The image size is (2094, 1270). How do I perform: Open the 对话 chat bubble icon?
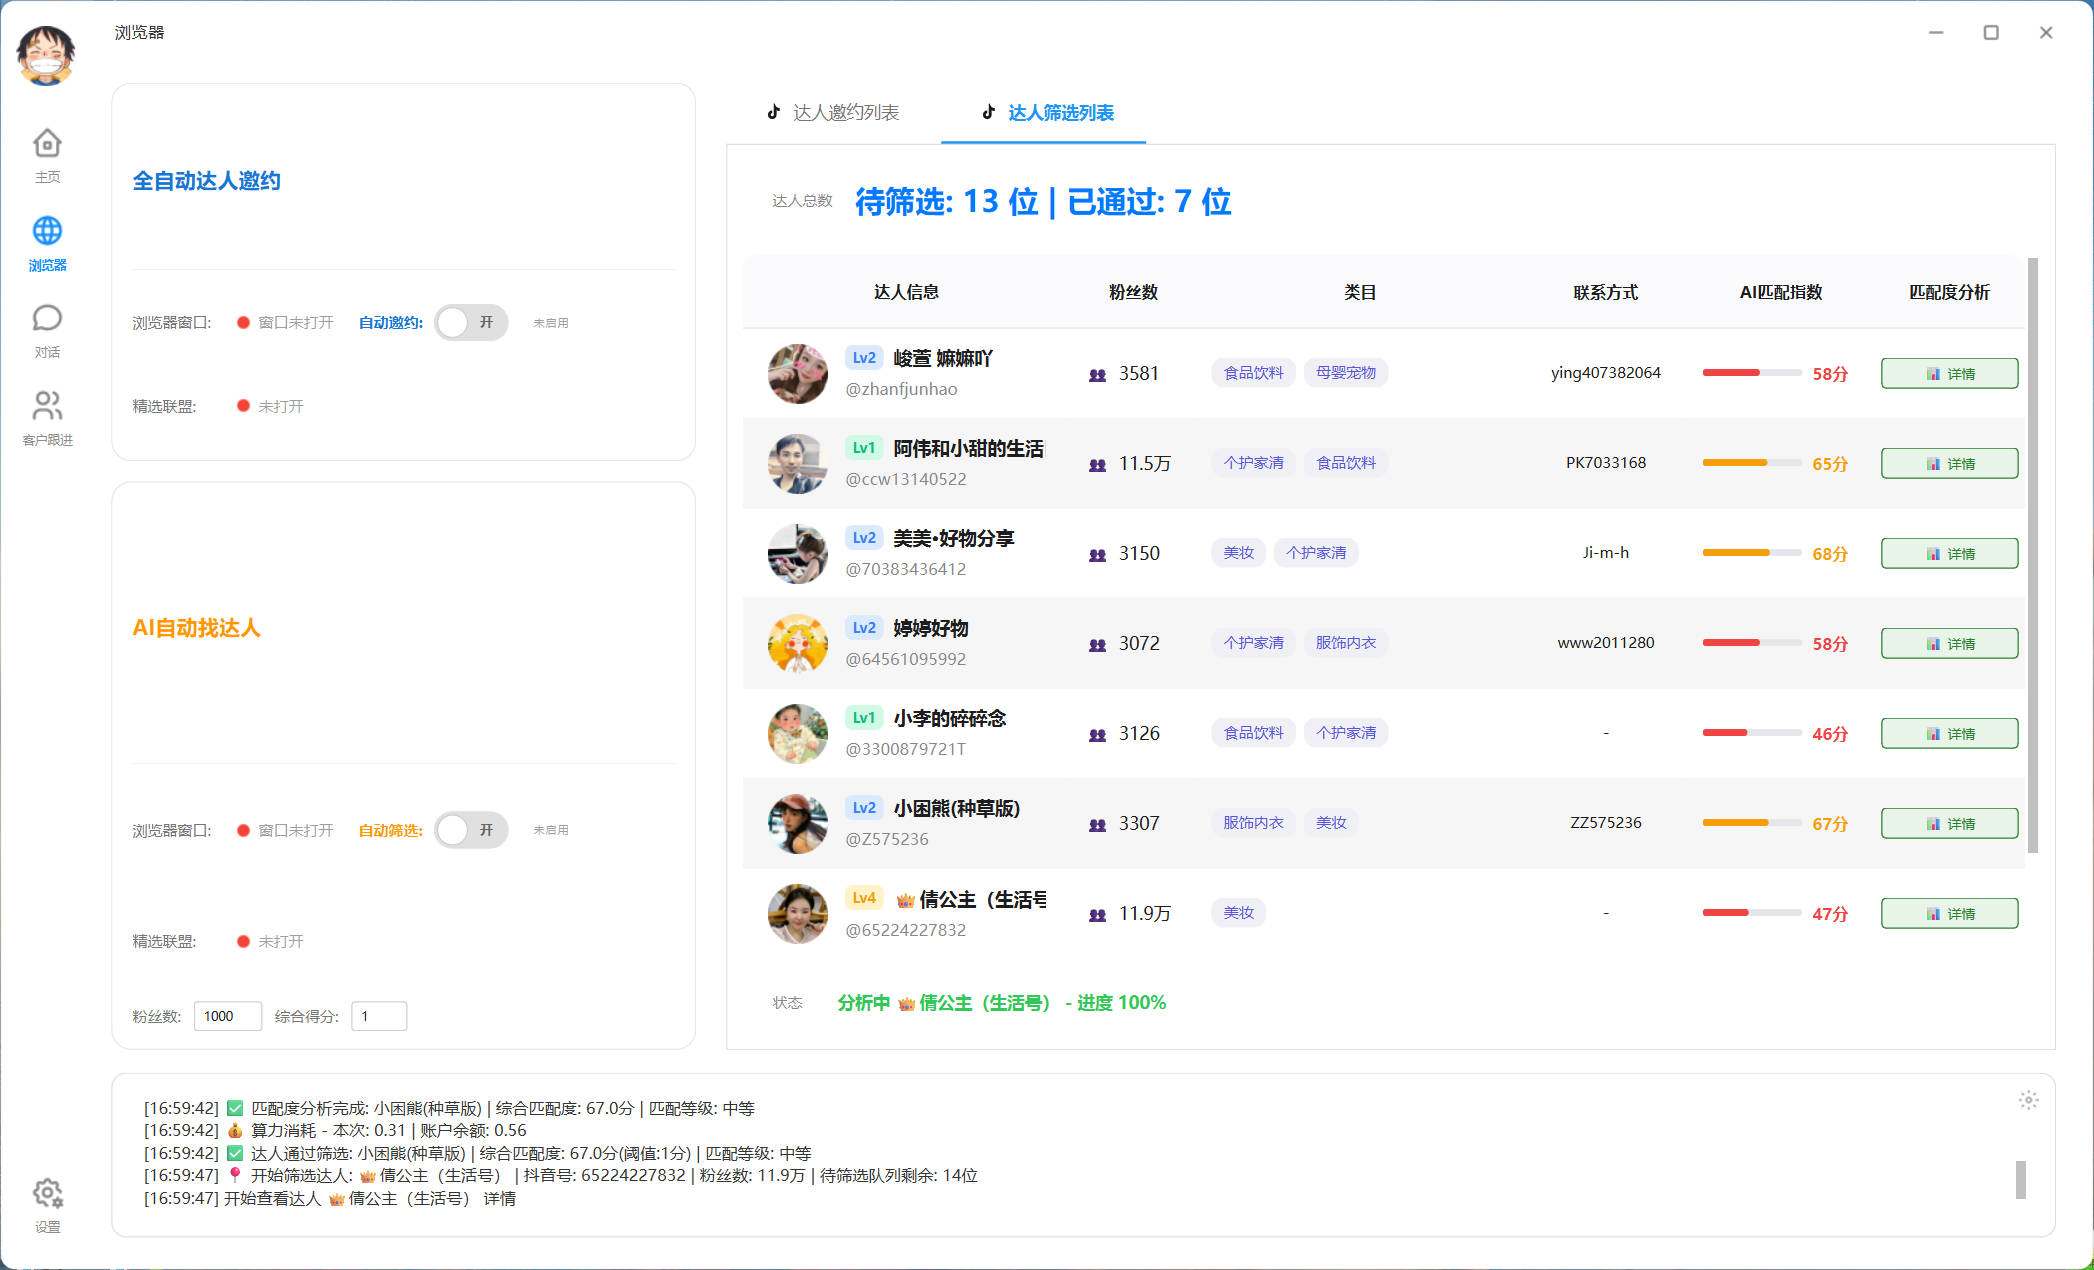click(47, 318)
